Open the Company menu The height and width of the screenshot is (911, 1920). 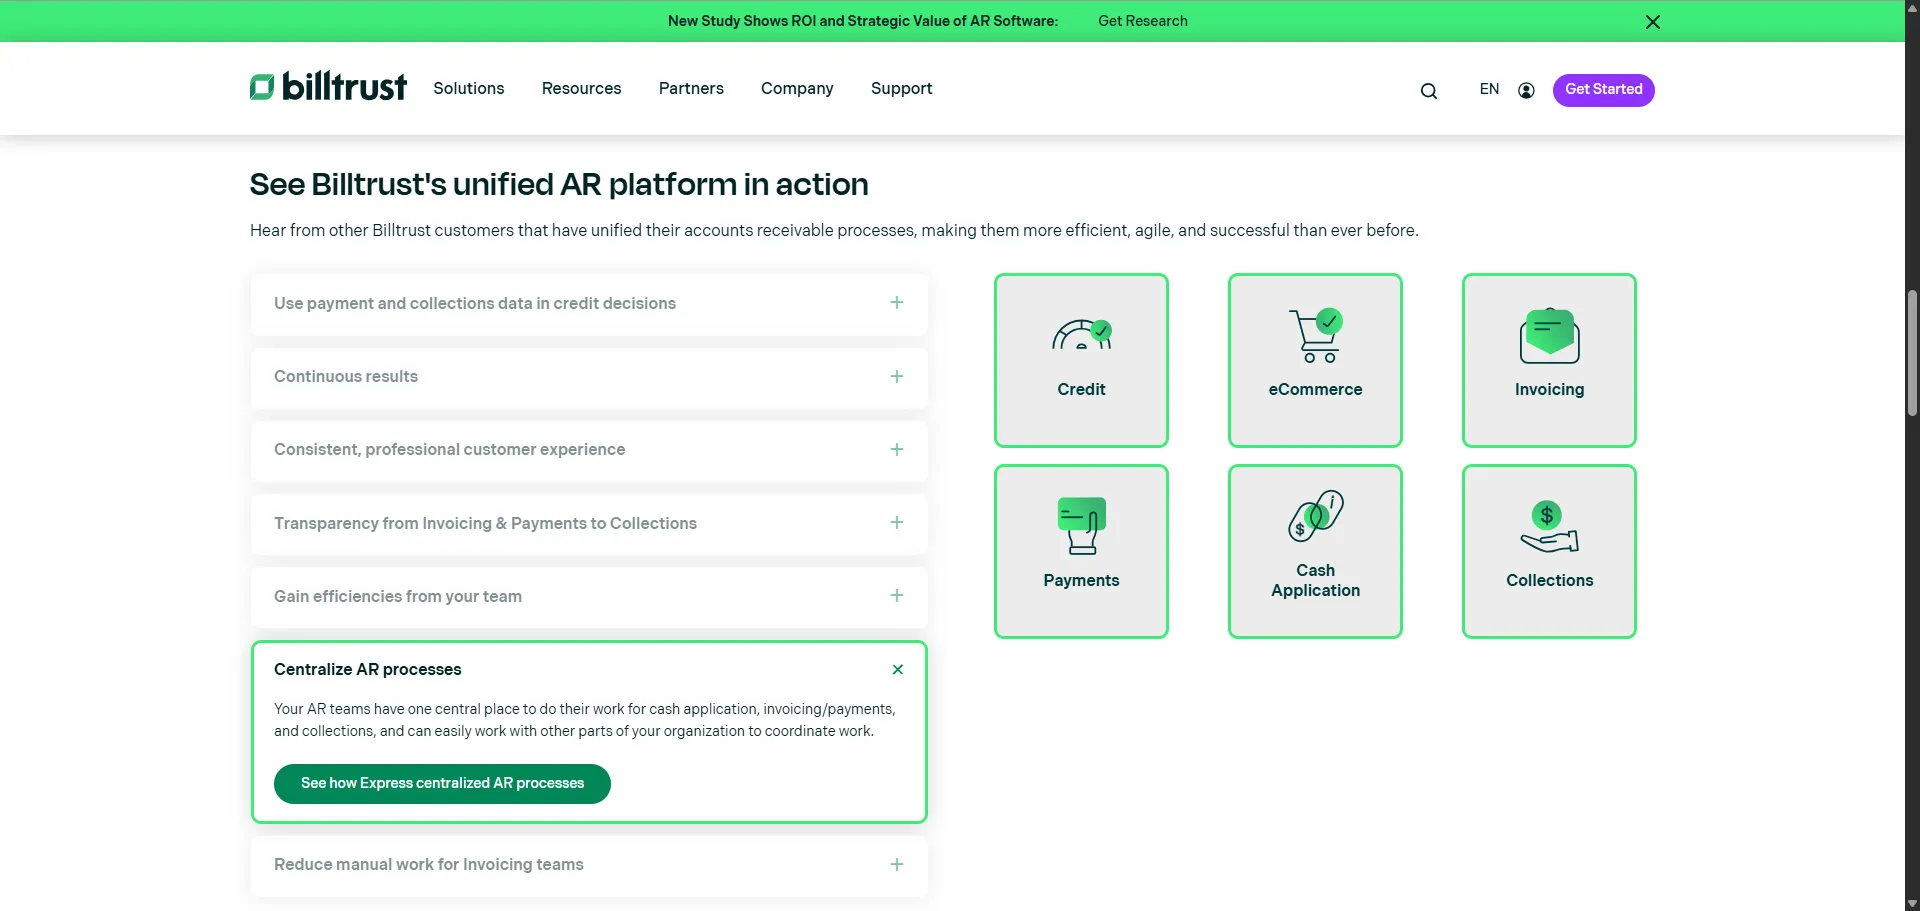(x=797, y=89)
